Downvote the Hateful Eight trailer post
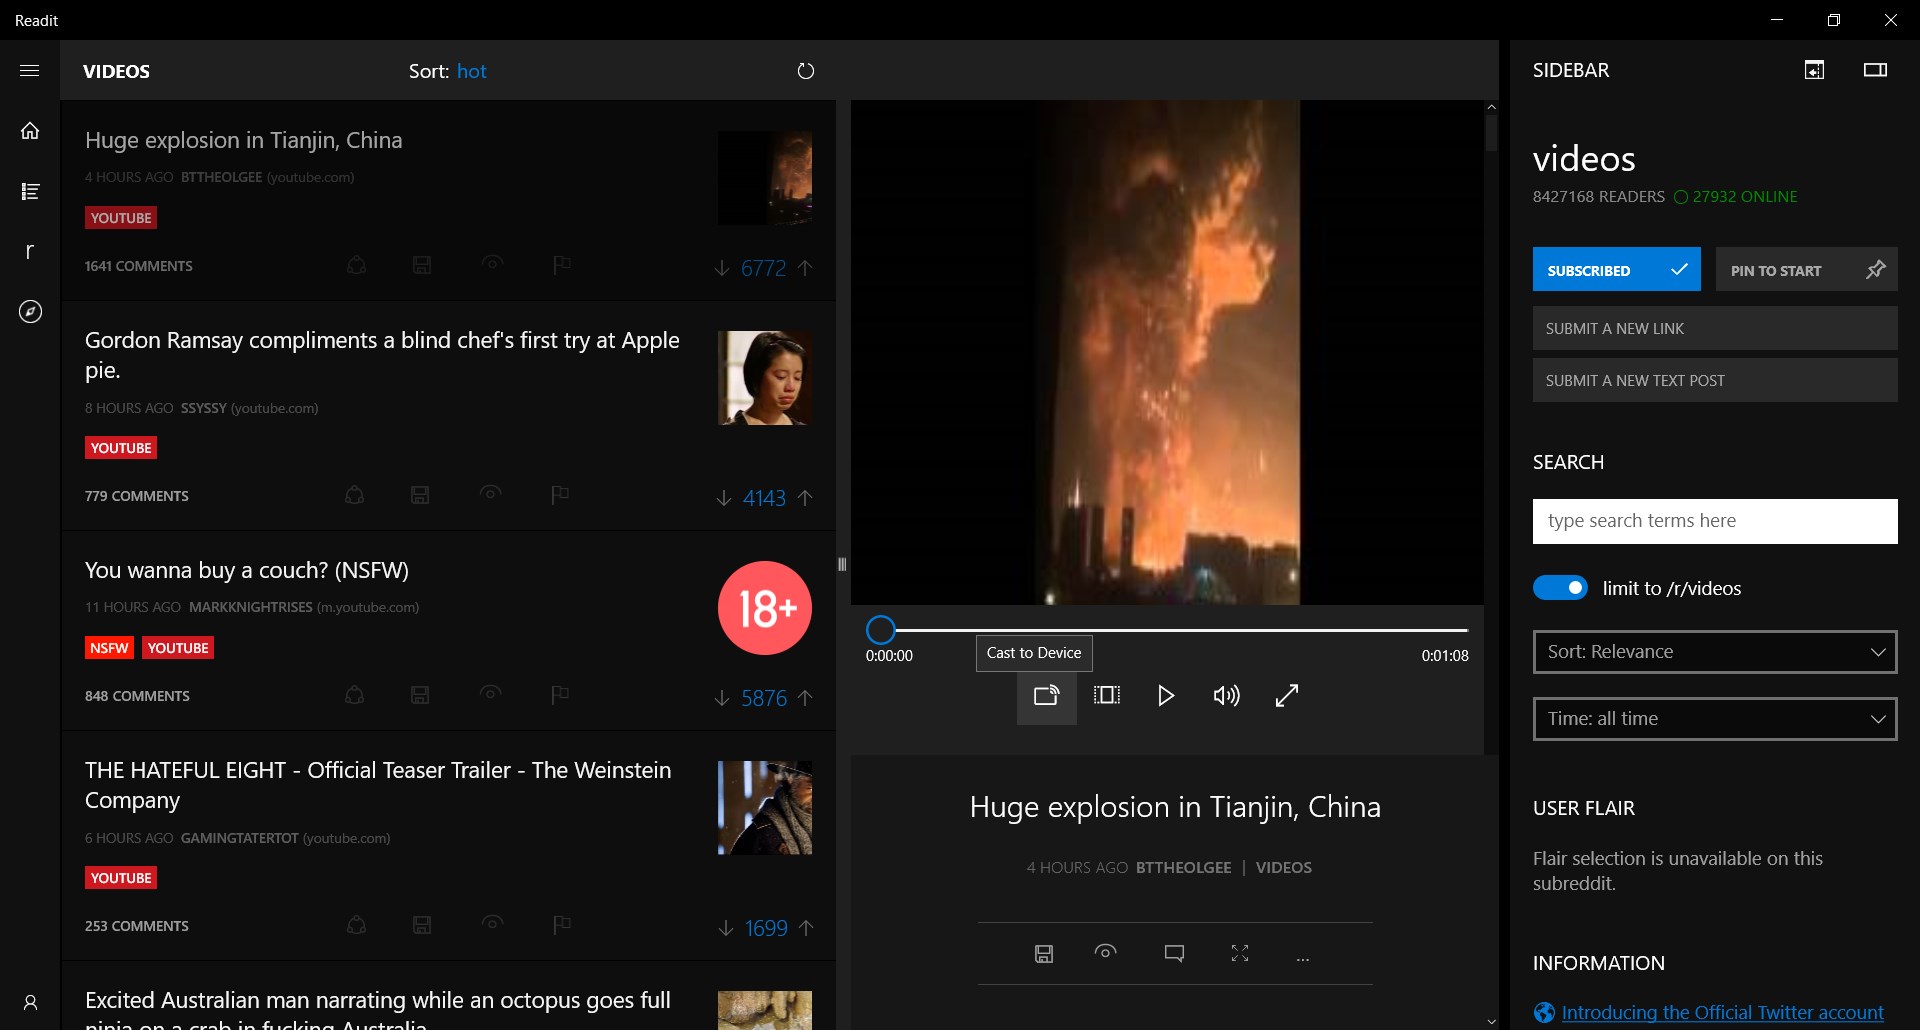Viewport: 1920px width, 1030px height. click(x=725, y=928)
